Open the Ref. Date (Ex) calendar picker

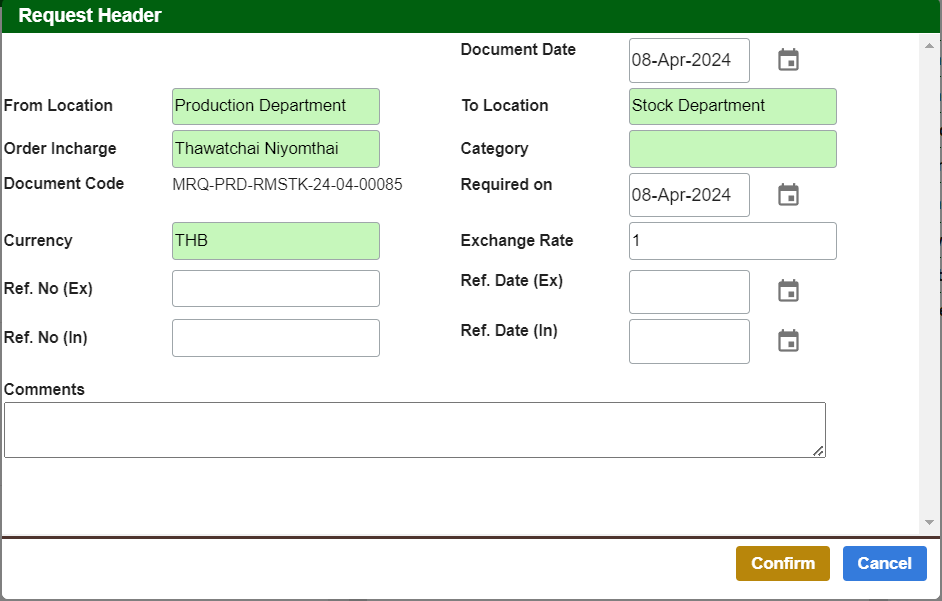[788, 291]
